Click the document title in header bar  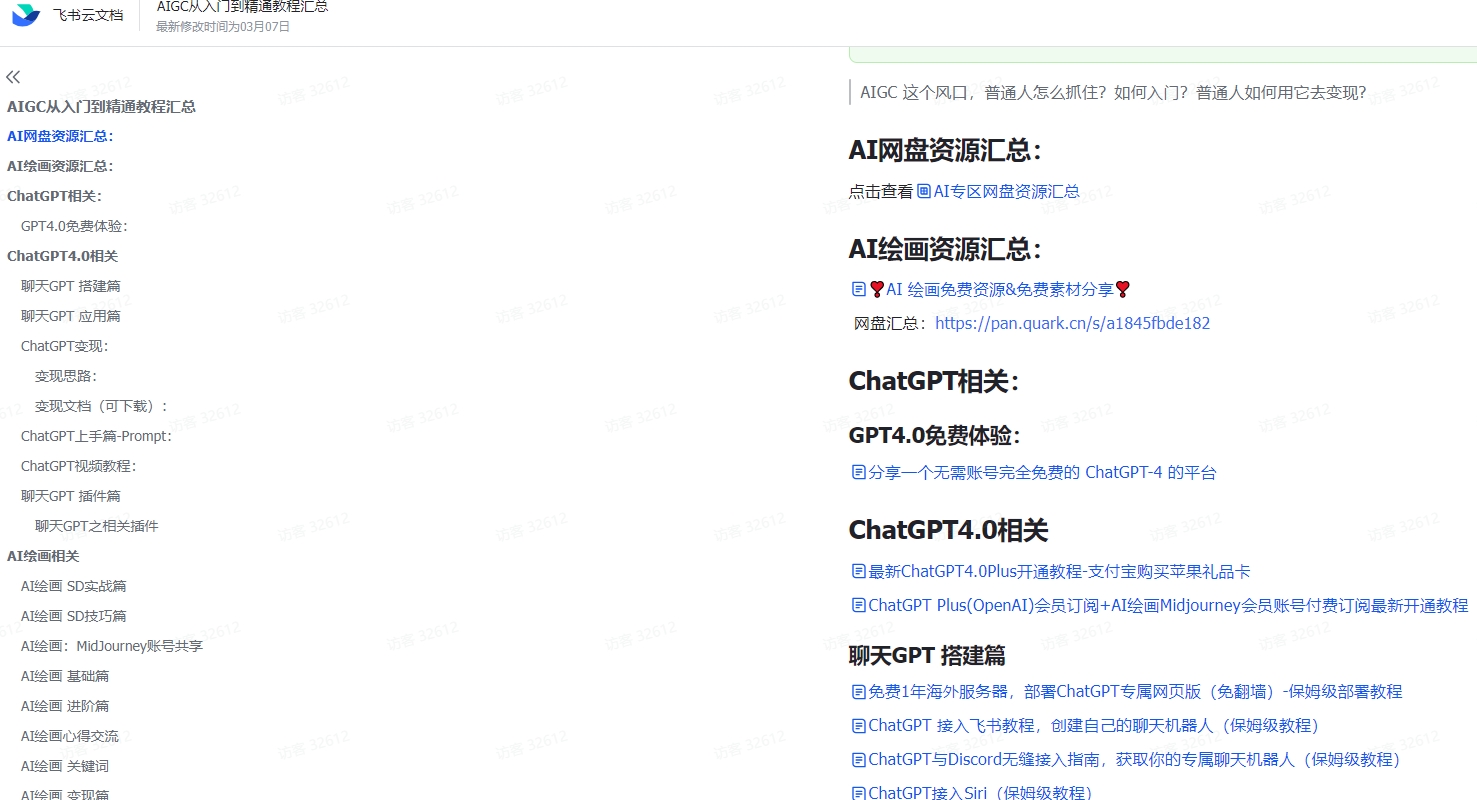click(x=242, y=6)
